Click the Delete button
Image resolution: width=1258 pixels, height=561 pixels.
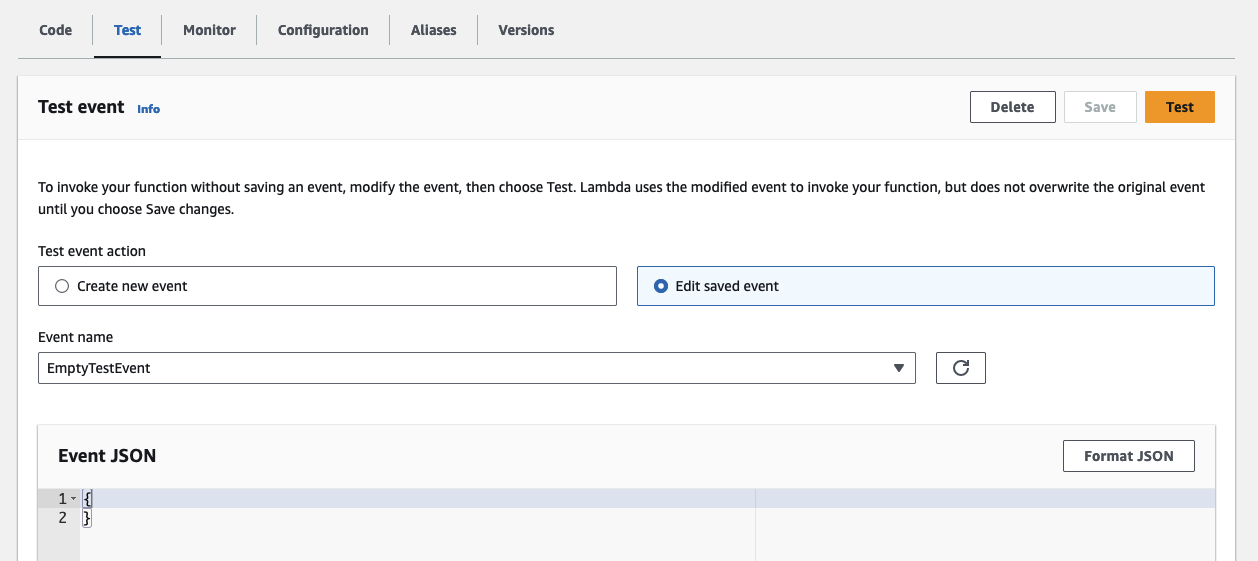(x=1012, y=107)
